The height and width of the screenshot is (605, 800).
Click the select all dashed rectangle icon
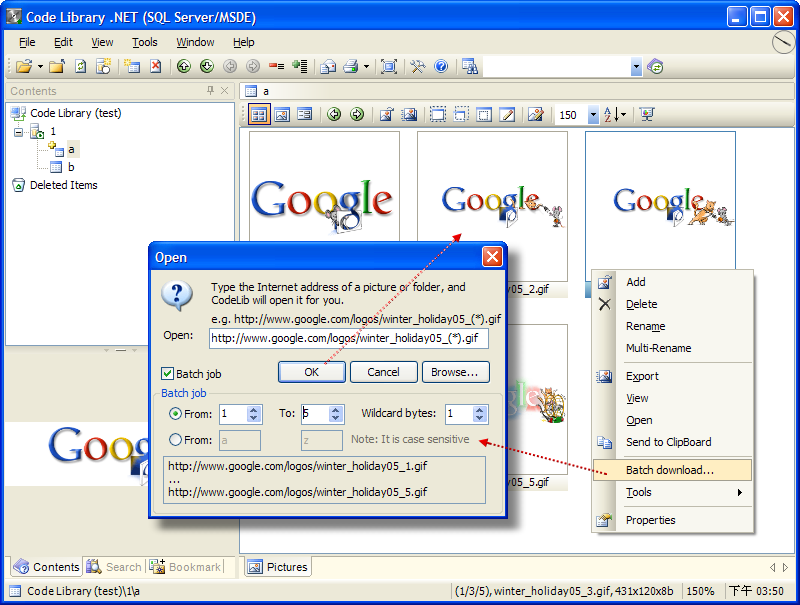point(438,114)
